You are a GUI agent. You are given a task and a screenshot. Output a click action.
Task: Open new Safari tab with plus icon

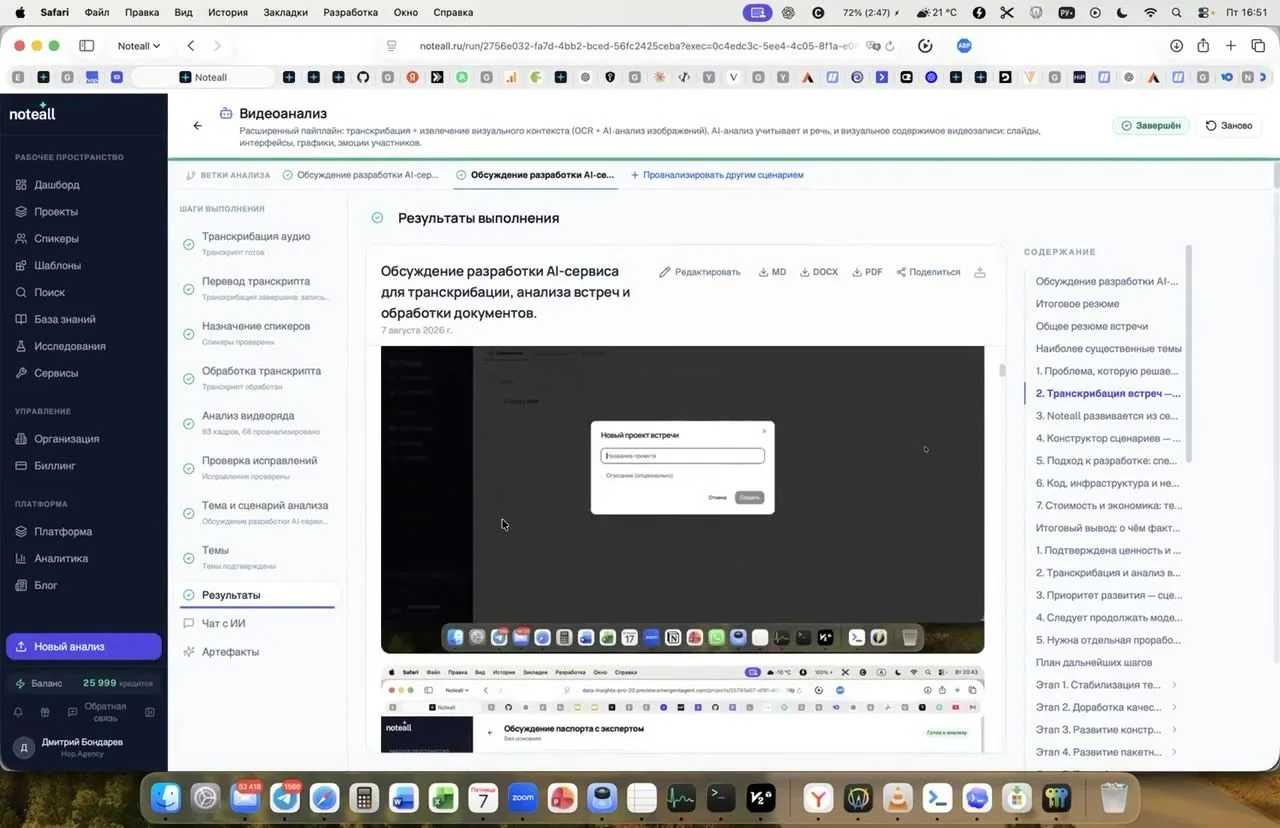[1231, 46]
